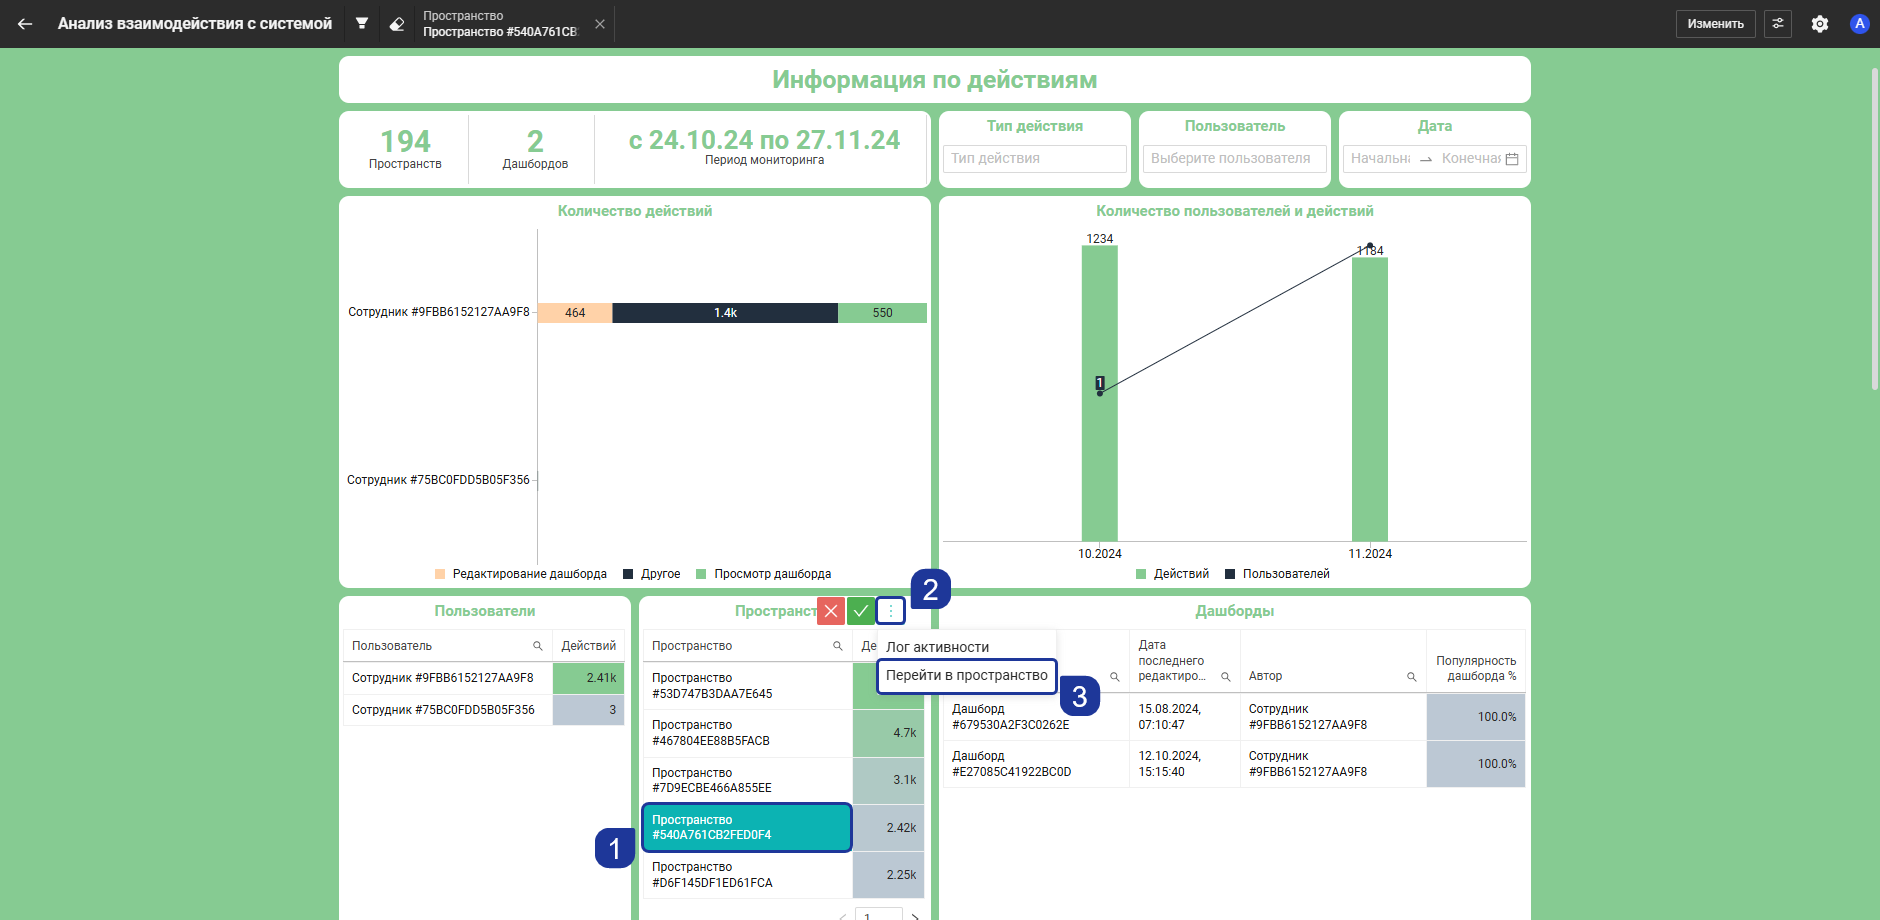Screen dimensions: 1880x920
Task: Toggle the Редактирование дашборда legend item
Action: coord(521,574)
